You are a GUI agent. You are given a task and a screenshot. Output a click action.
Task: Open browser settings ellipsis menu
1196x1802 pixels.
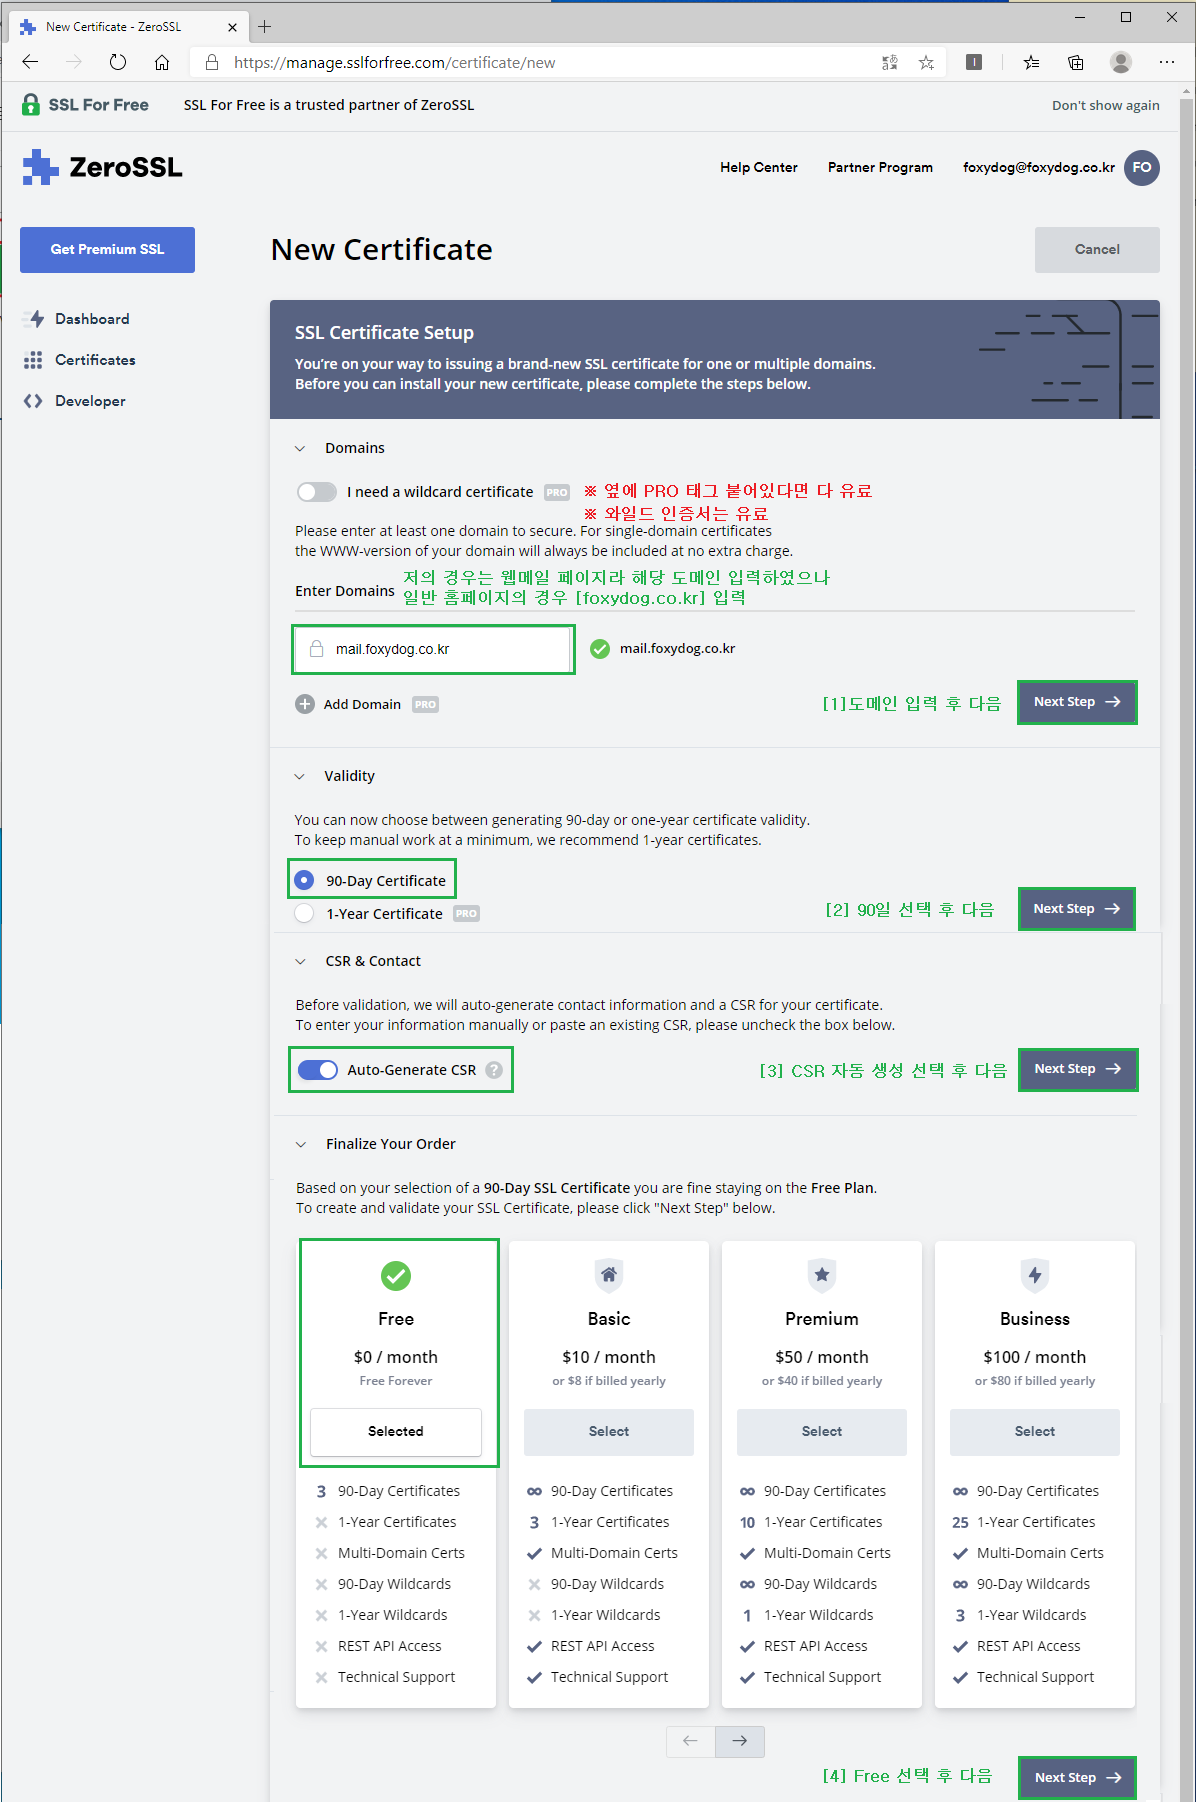(1167, 62)
